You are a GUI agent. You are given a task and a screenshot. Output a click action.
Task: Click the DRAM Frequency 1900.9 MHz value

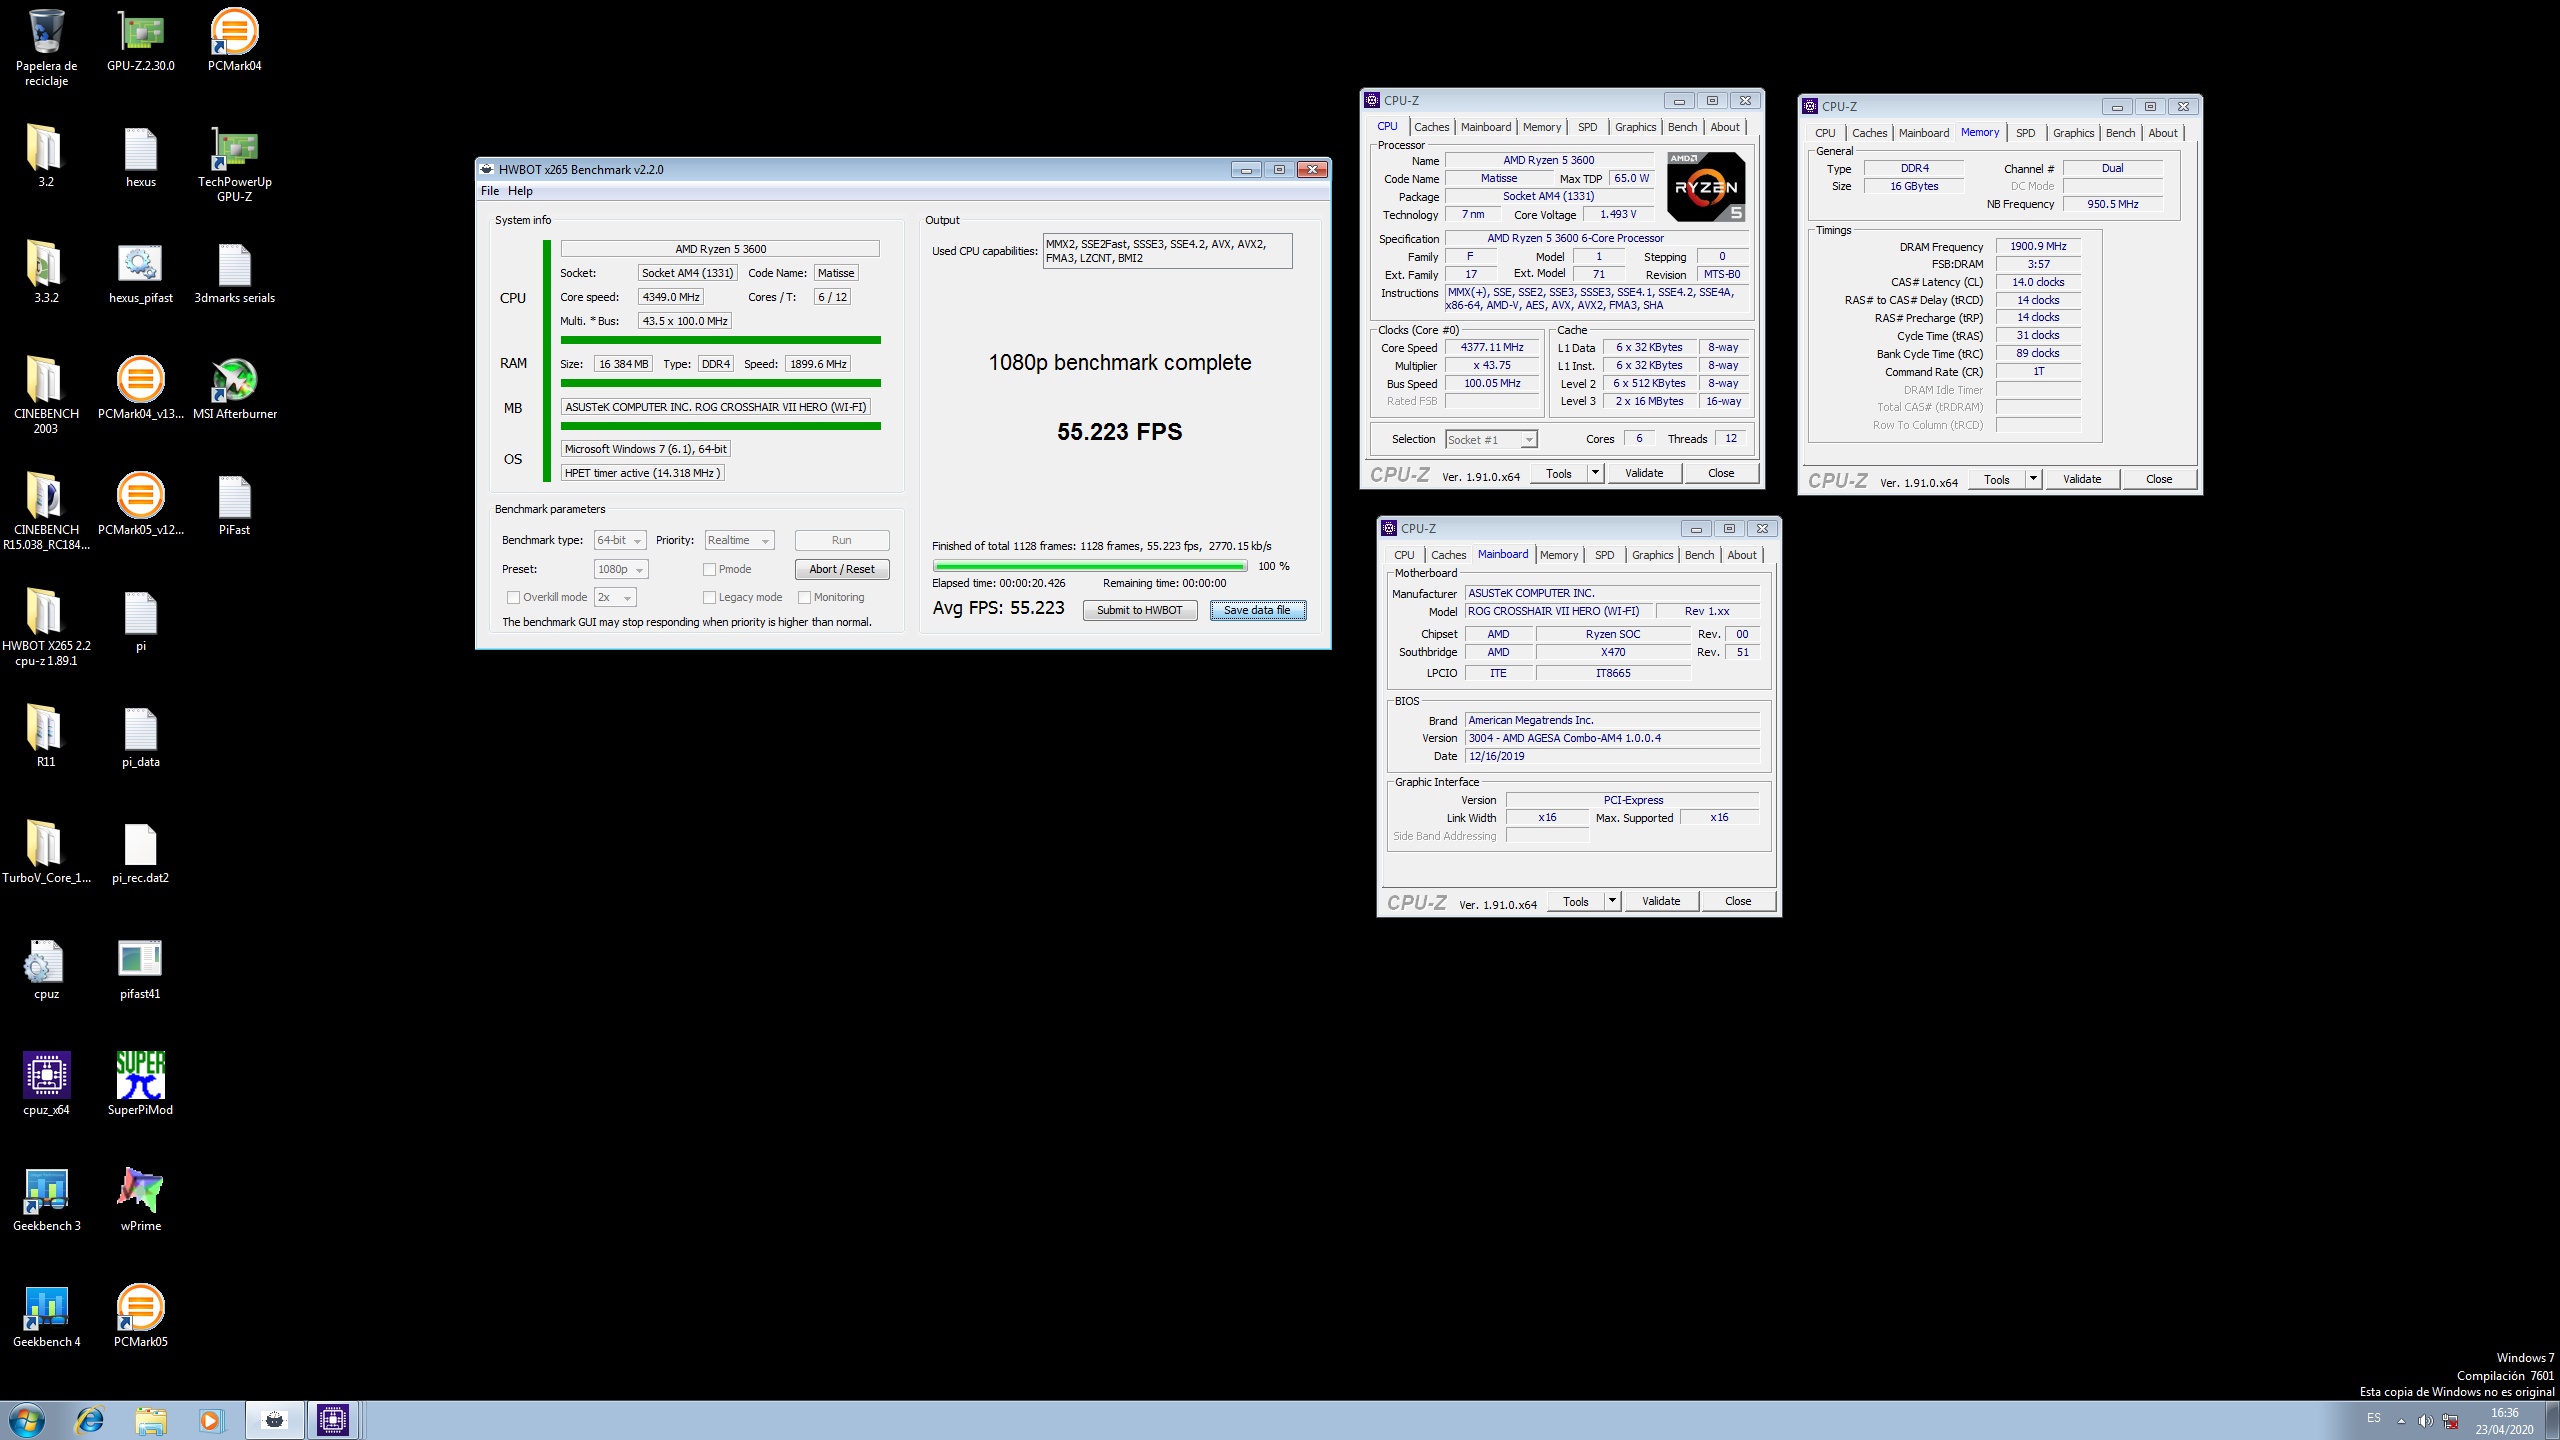[2038, 246]
